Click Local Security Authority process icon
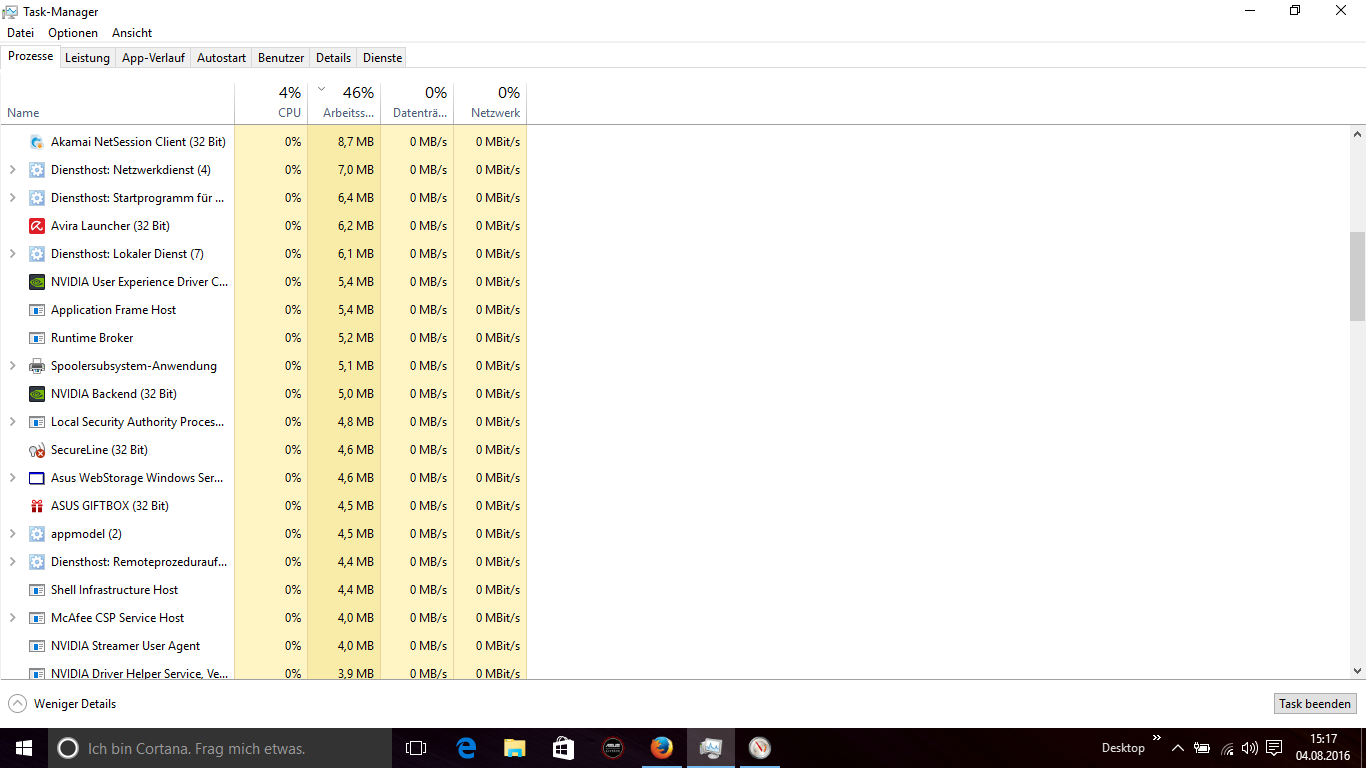 coord(37,422)
